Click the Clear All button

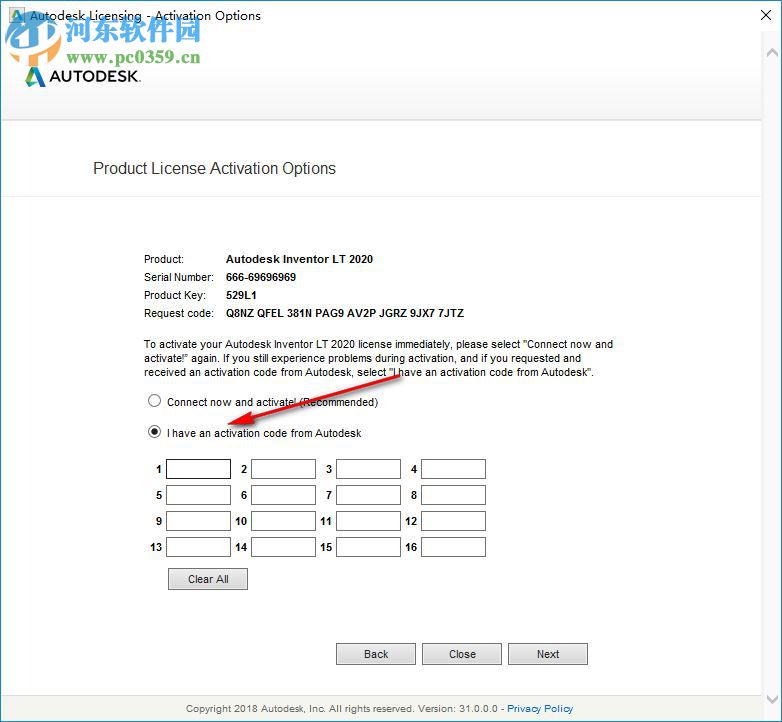[208, 579]
